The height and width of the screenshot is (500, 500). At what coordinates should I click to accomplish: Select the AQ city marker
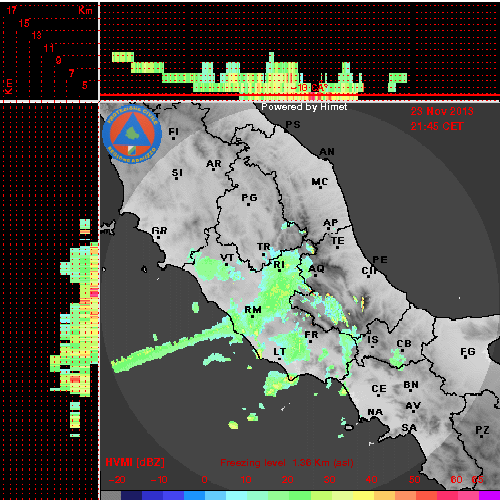(316, 270)
